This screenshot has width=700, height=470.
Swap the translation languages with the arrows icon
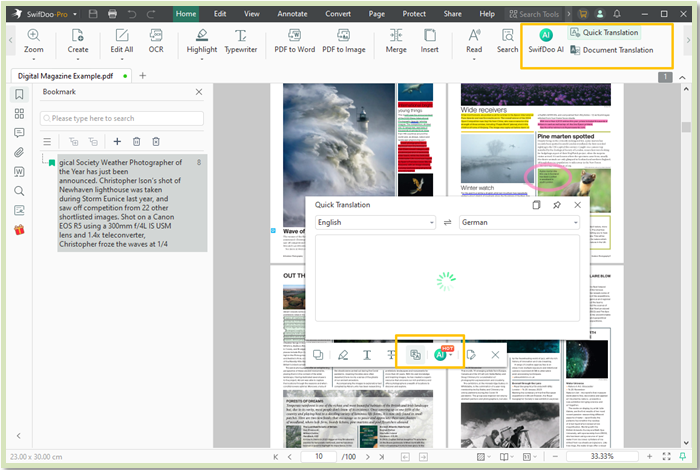coord(447,222)
